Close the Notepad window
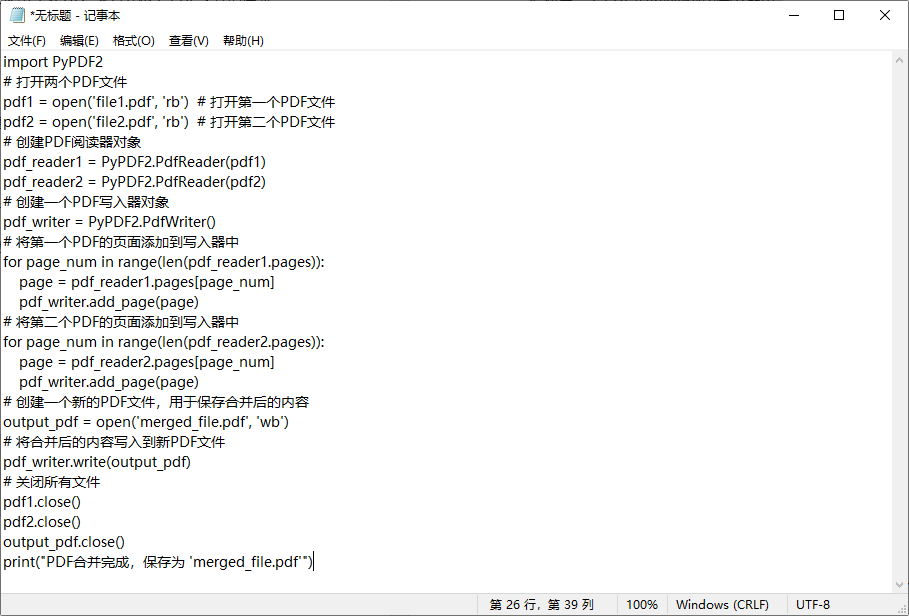This screenshot has width=909, height=616. (x=885, y=16)
